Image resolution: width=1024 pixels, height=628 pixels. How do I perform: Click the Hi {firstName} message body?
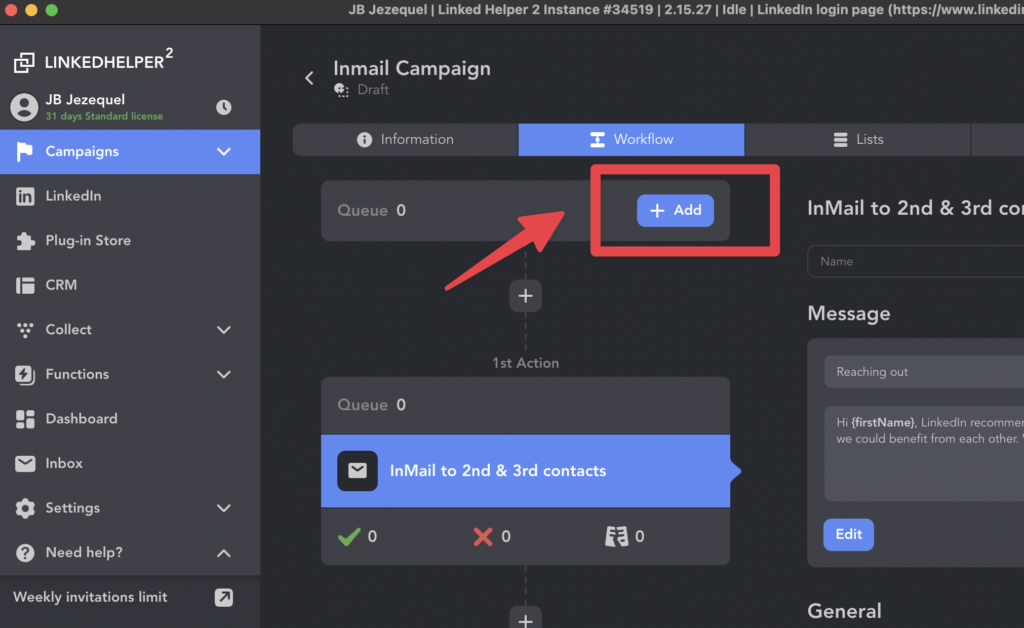point(924,453)
